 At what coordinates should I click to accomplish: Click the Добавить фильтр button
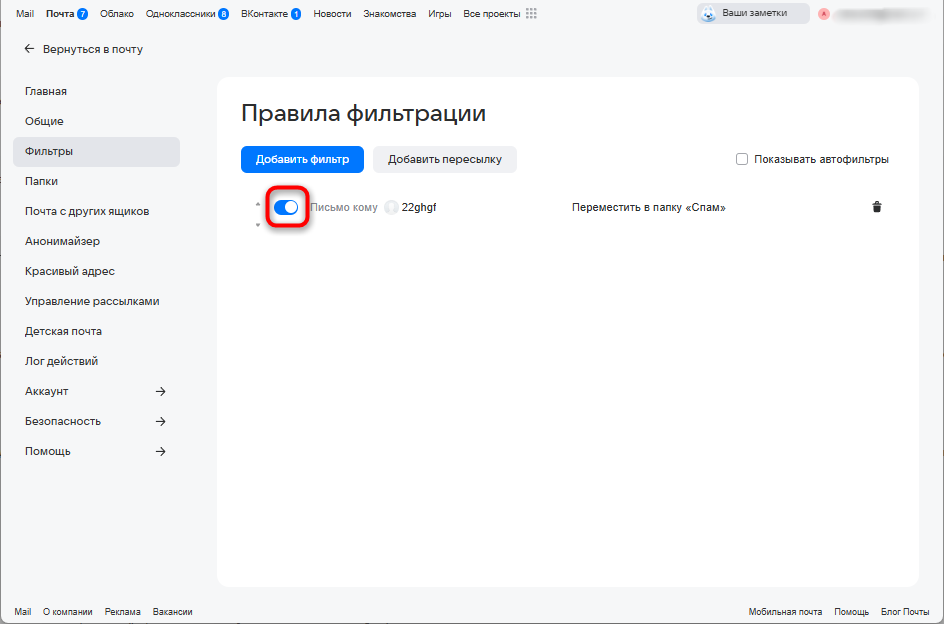302,160
